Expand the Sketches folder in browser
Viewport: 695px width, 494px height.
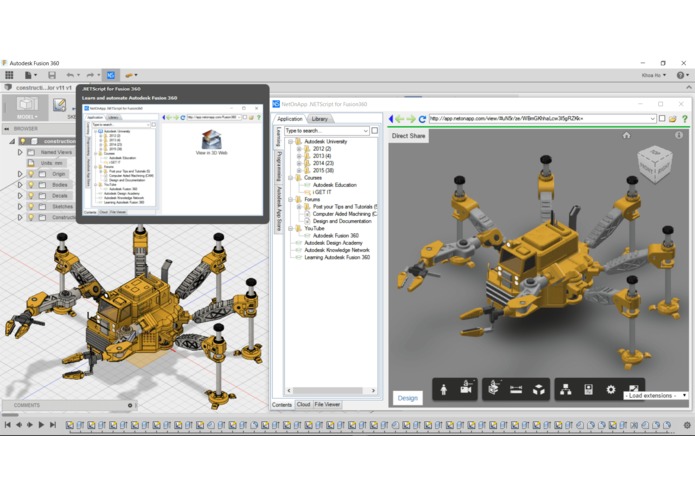pos(20,206)
